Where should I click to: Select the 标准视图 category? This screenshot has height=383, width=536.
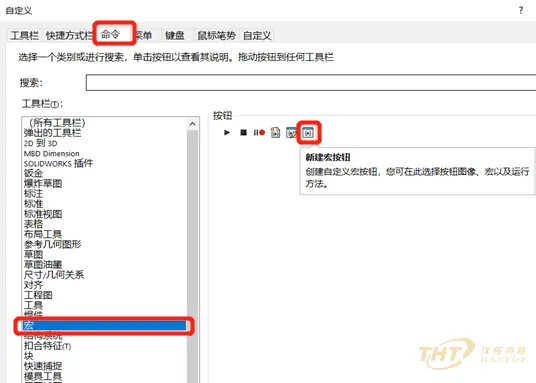pyautogui.click(x=43, y=214)
